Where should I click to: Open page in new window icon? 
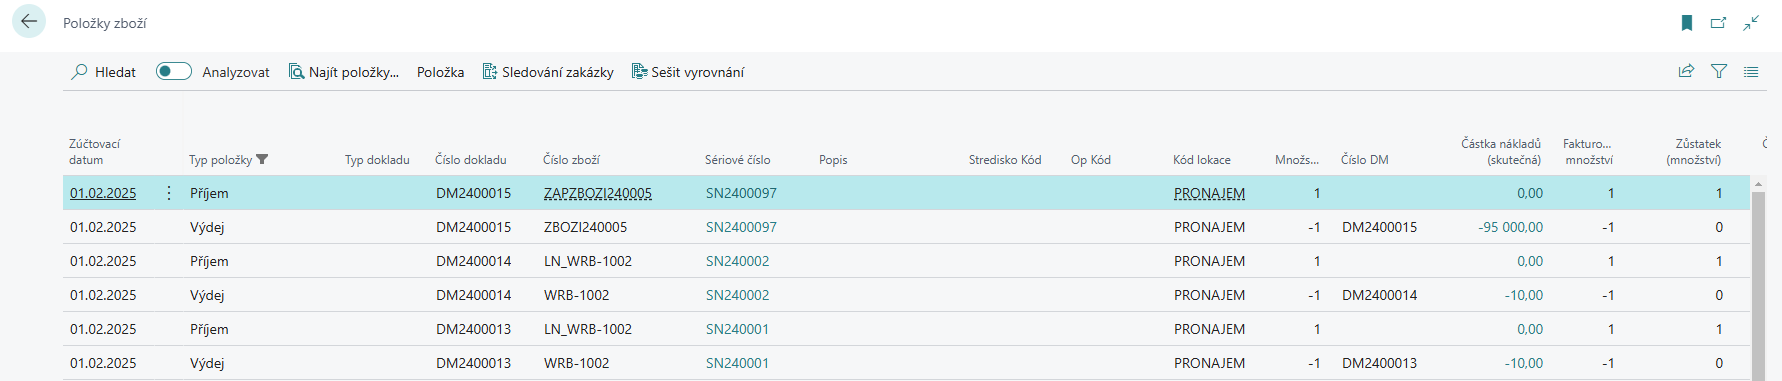[x=1719, y=23]
